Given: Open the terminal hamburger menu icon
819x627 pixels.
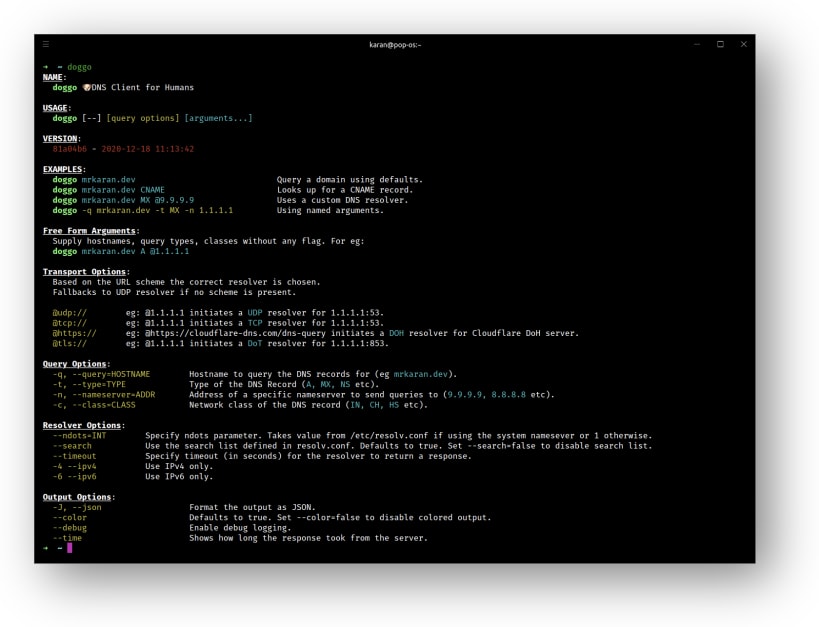Looking at the screenshot, I should (46, 44).
